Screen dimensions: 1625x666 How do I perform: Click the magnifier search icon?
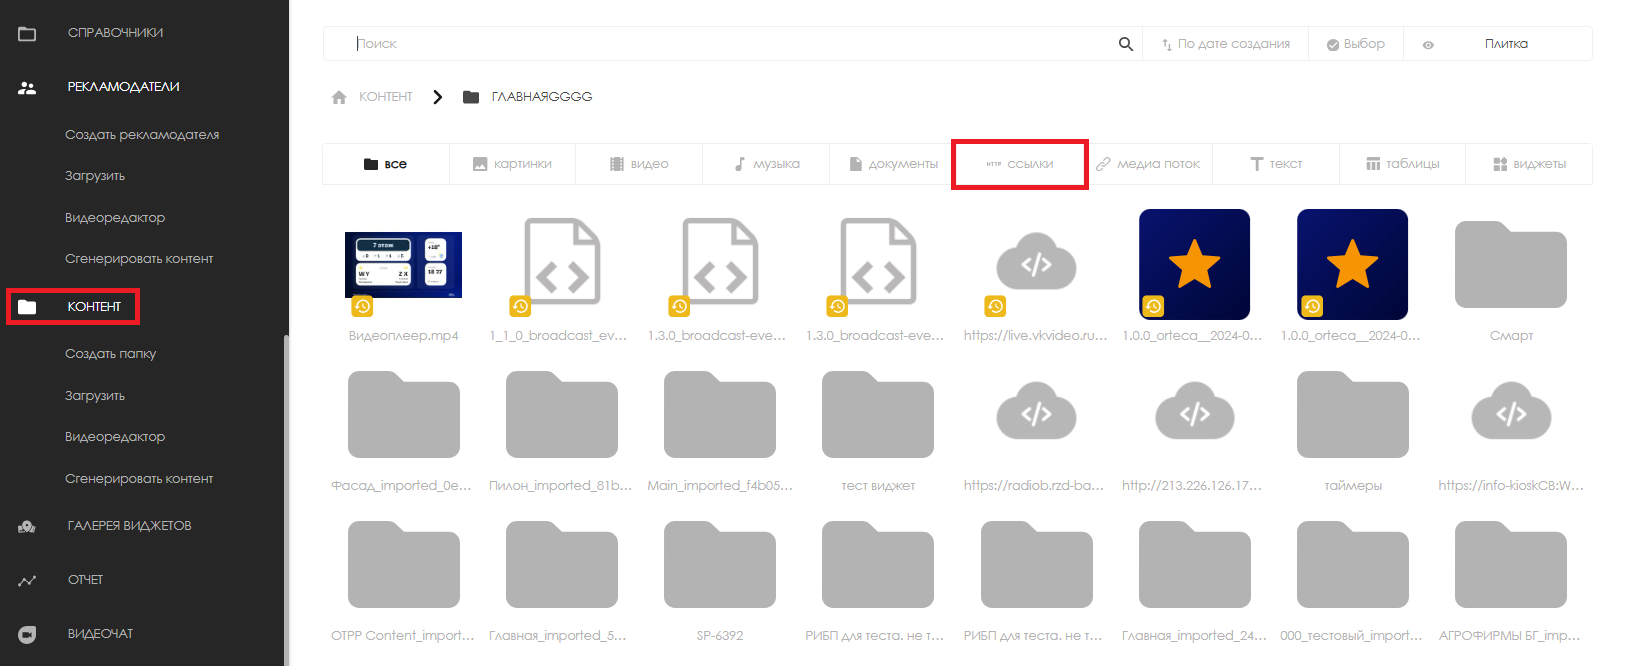[x=1125, y=44]
